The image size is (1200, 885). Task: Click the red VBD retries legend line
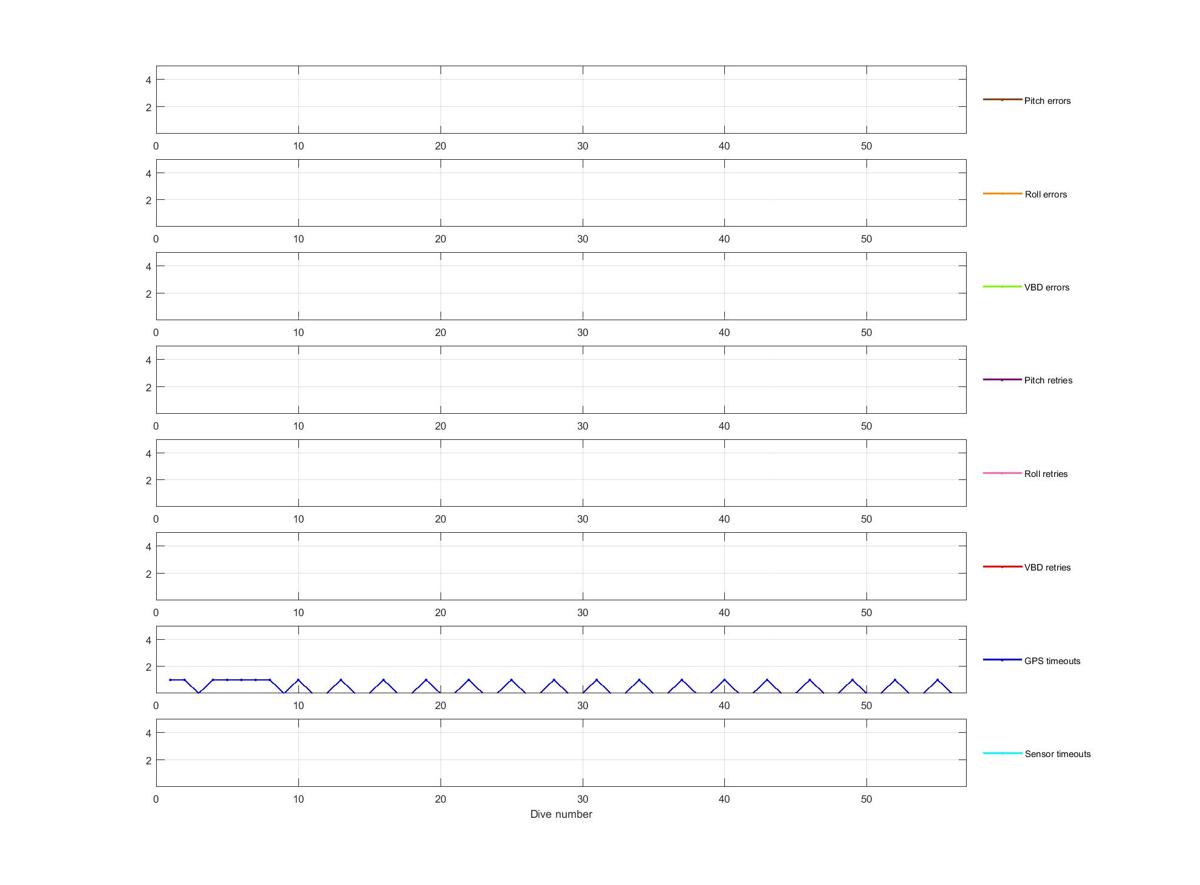(1002, 566)
